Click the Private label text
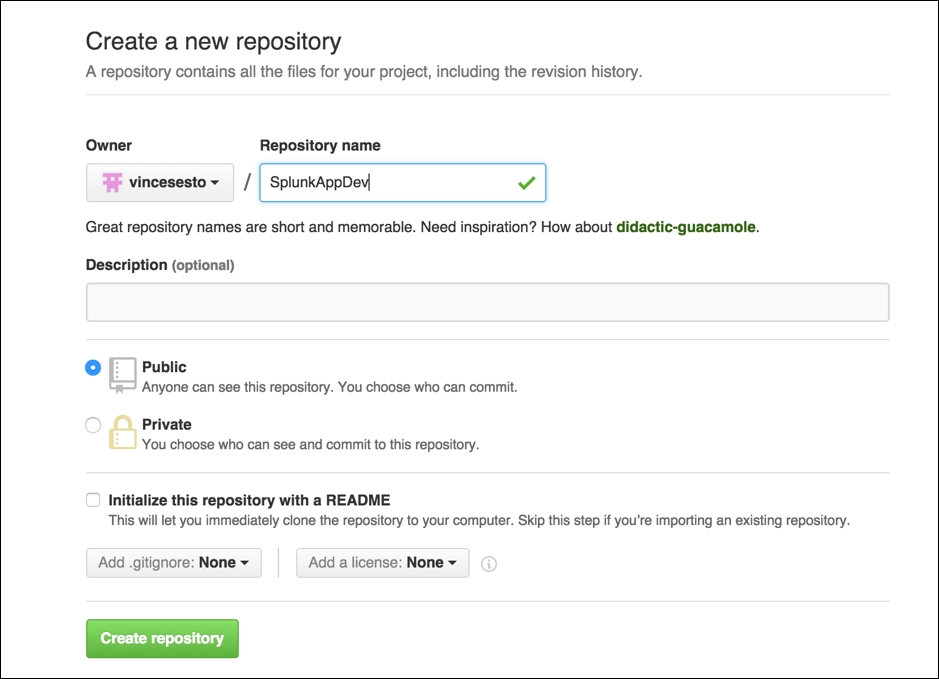The width and height of the screenshot is (939, 679). 166,424
